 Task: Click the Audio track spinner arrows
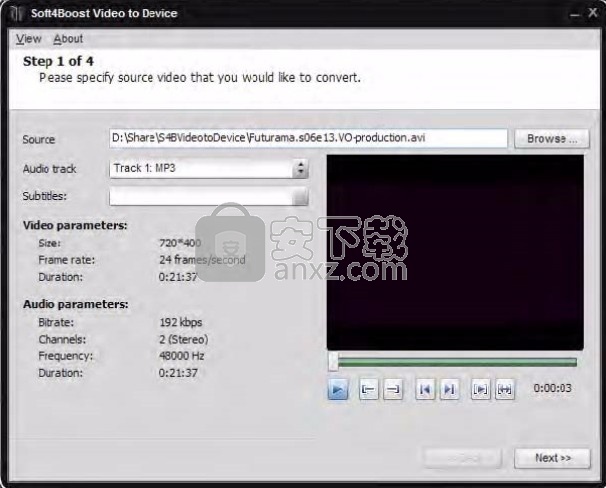pos(300,168)
